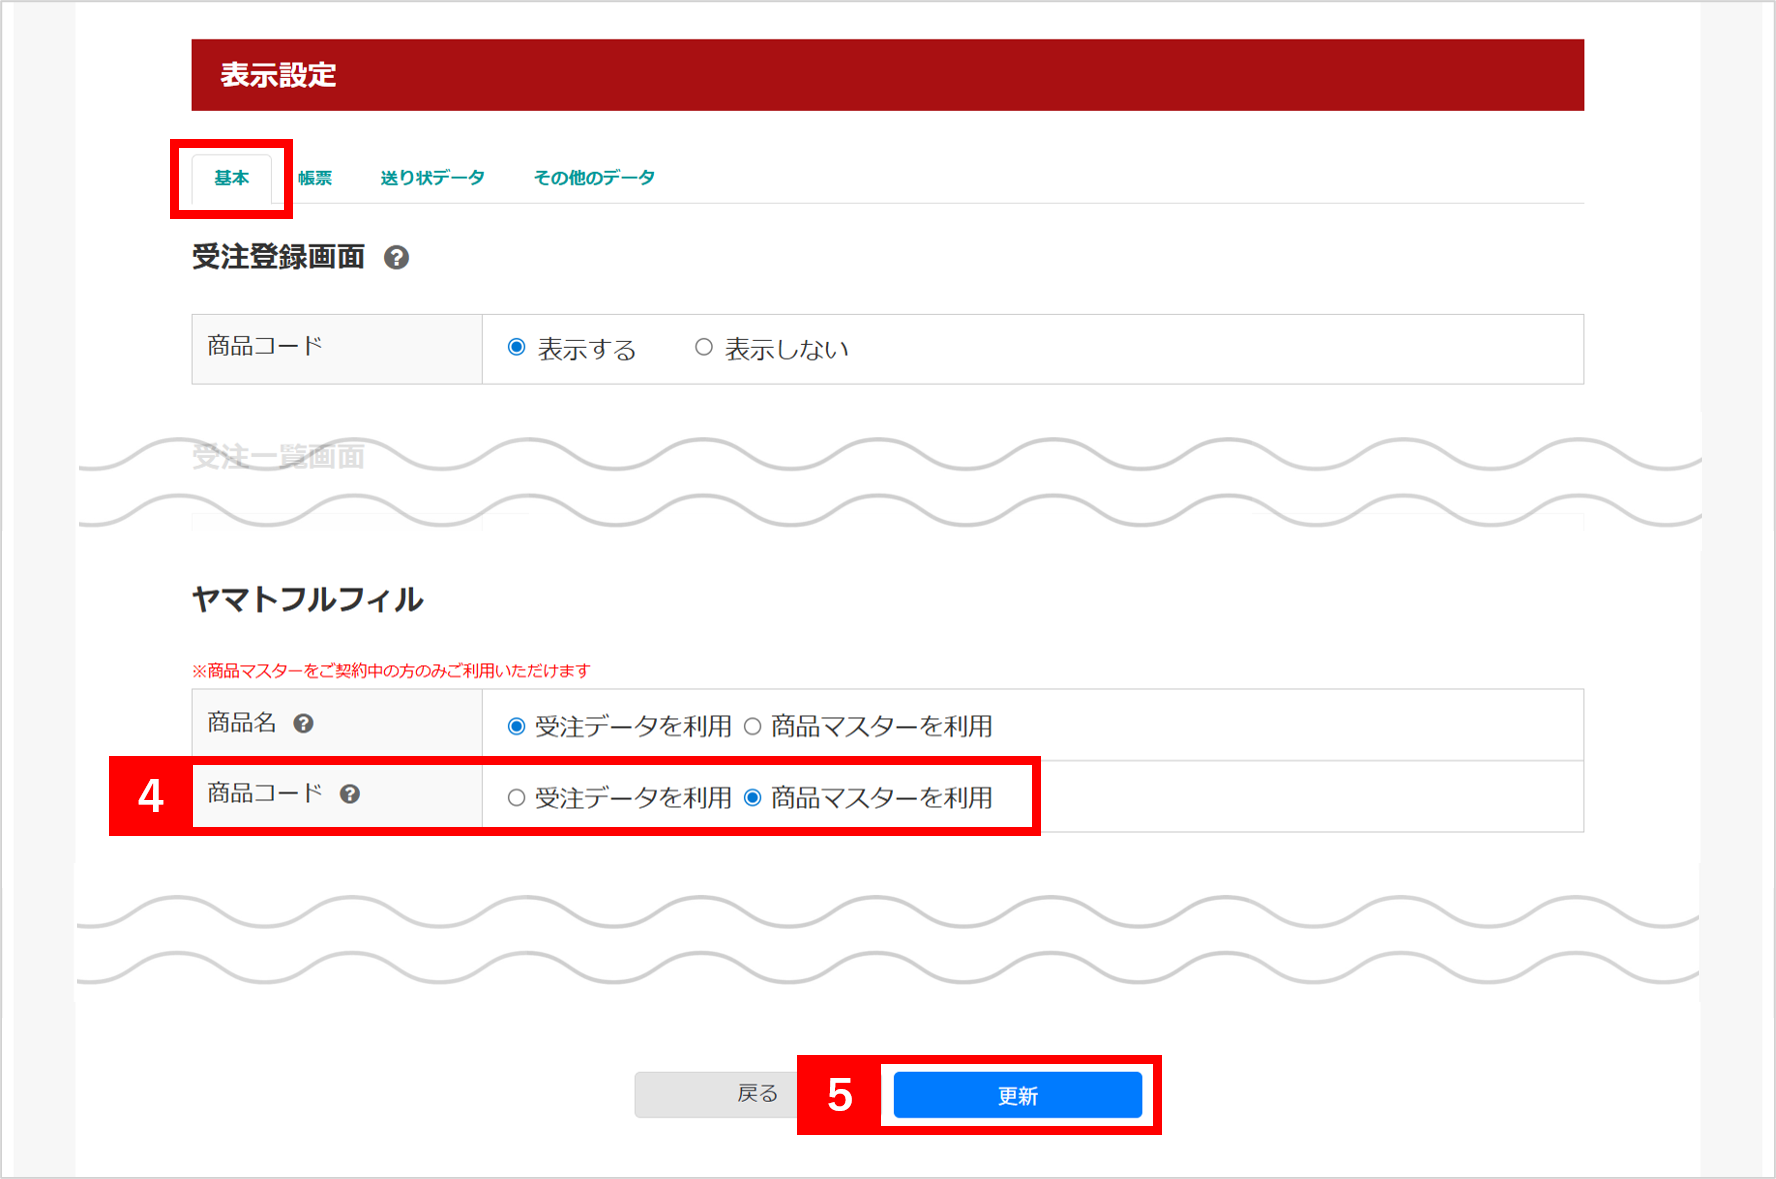Screen dimensions: 1776x1179
Task: Choose 受注データを利用 for ヤマトフルフィル 商品コード
Action: [x=516, y=797]
